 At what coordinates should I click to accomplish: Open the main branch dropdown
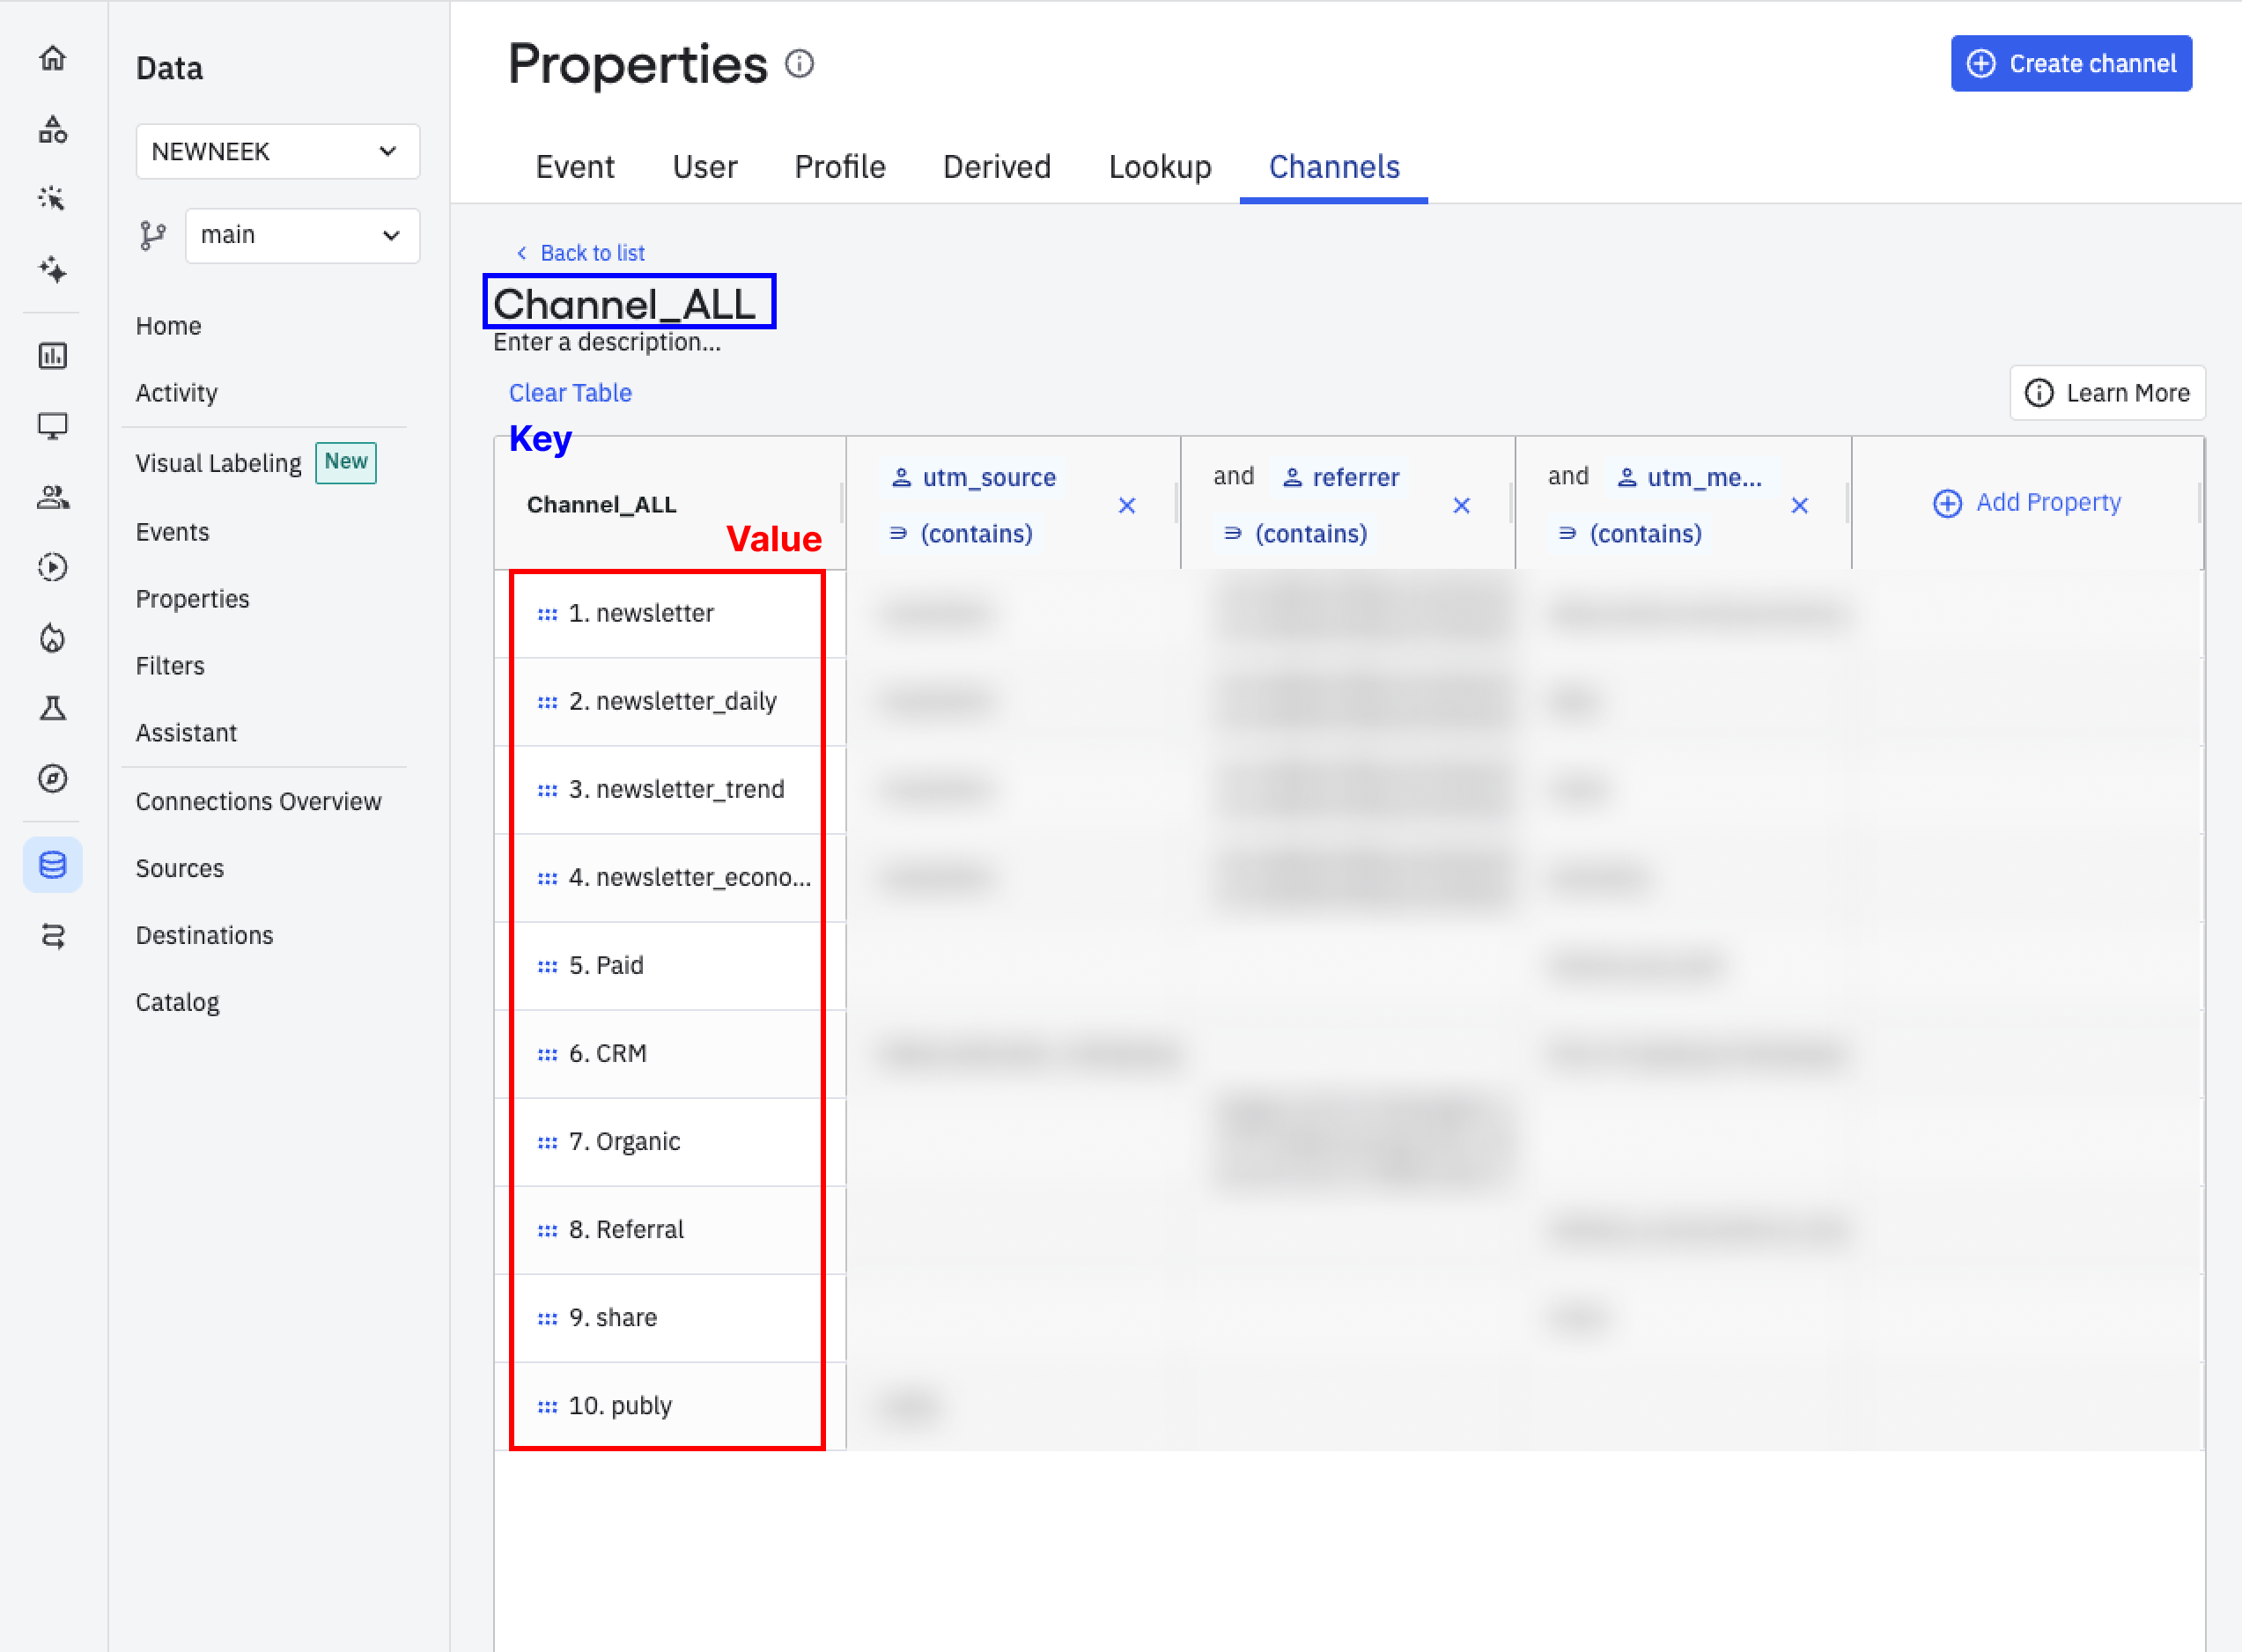coord(302,236)
